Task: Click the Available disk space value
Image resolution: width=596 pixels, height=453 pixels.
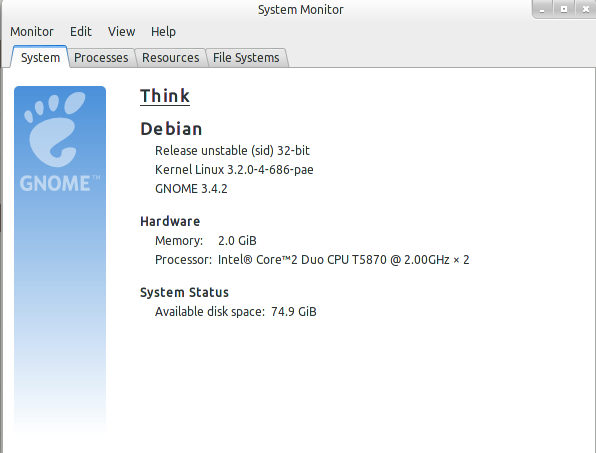Action: [293, 312]
